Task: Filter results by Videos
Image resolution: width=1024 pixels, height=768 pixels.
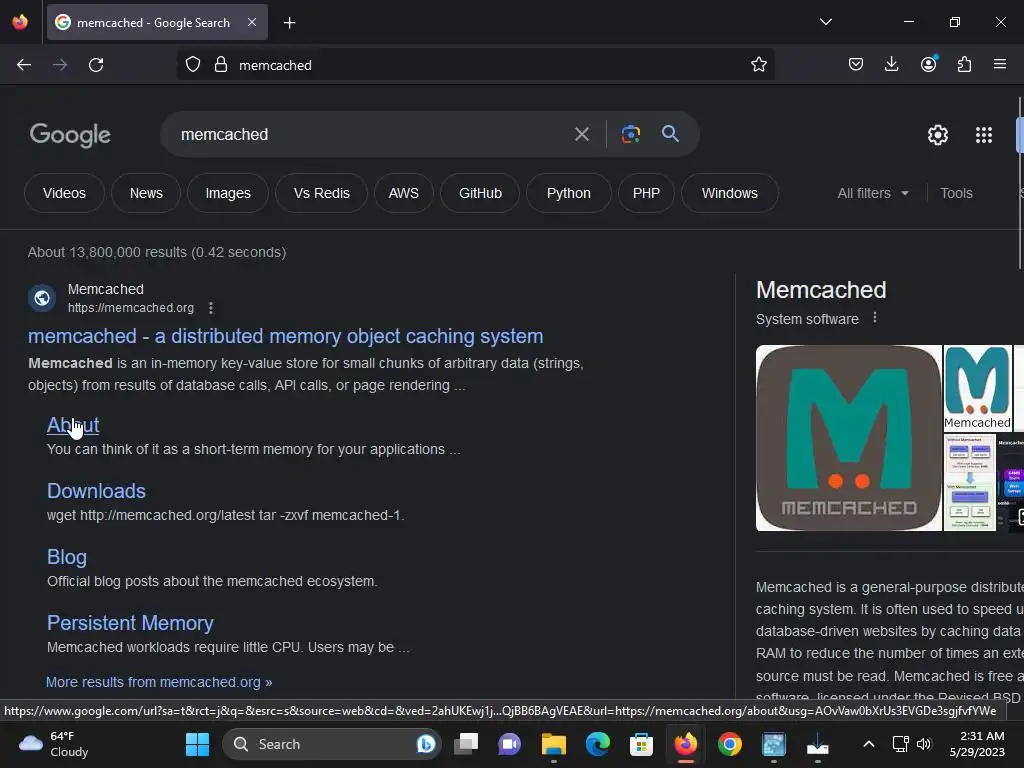Action: 64,193
